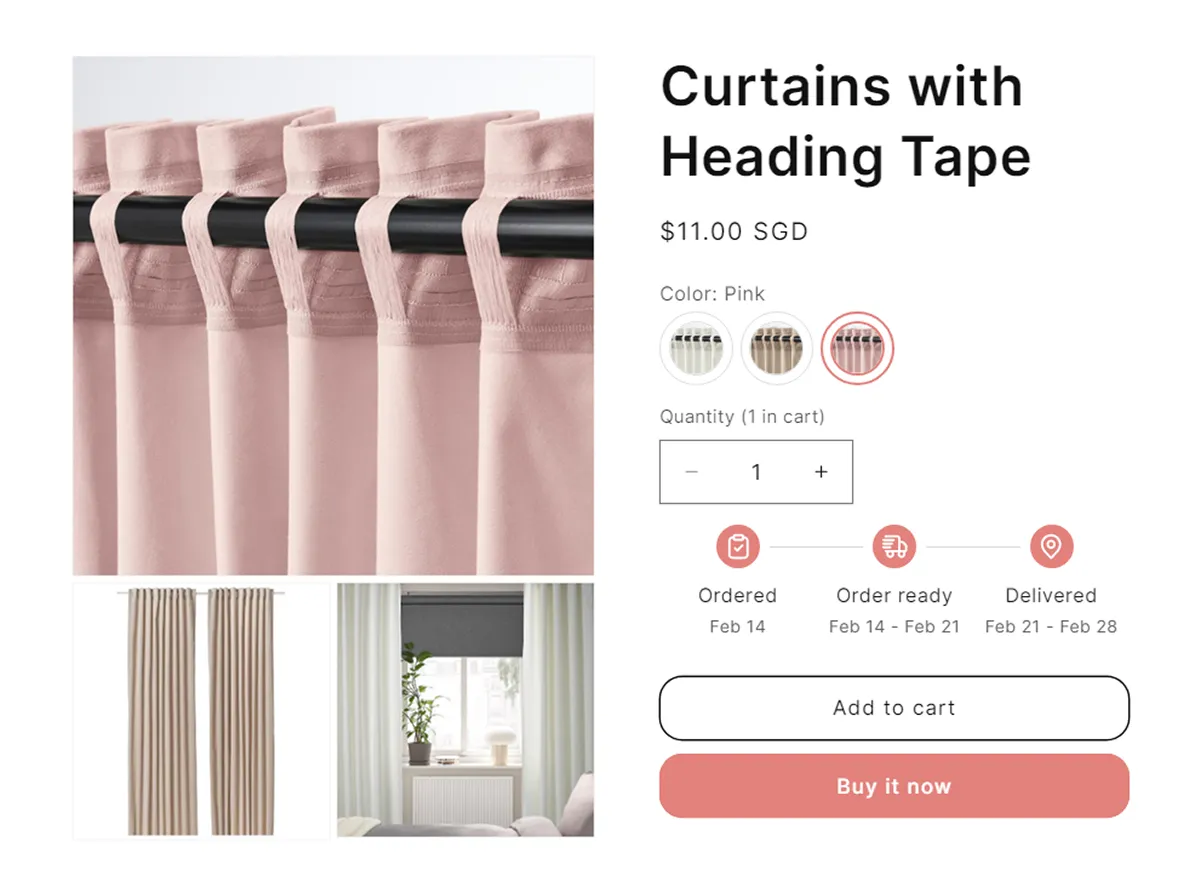Select the pink curtain color swatch
Image resolution: width=1202 pixels, height=878 pixels.
pyautogui.click(x=857, y=349)
